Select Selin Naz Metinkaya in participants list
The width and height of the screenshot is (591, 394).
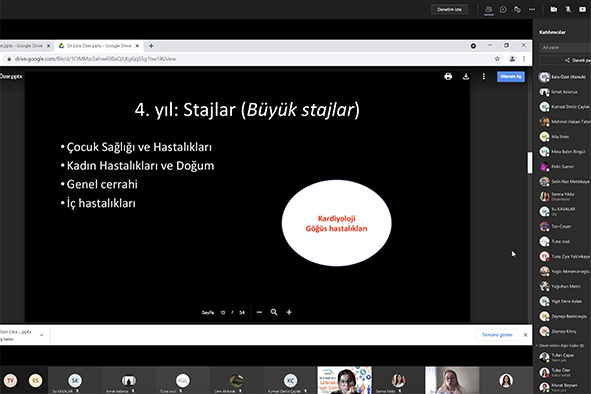pos(564,181)
